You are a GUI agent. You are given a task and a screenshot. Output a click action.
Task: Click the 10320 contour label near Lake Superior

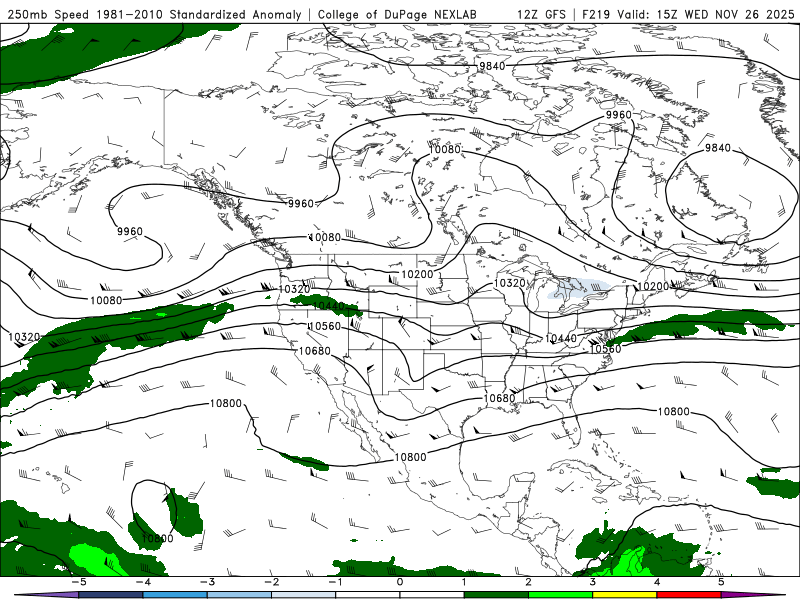[x=510, y=283]
